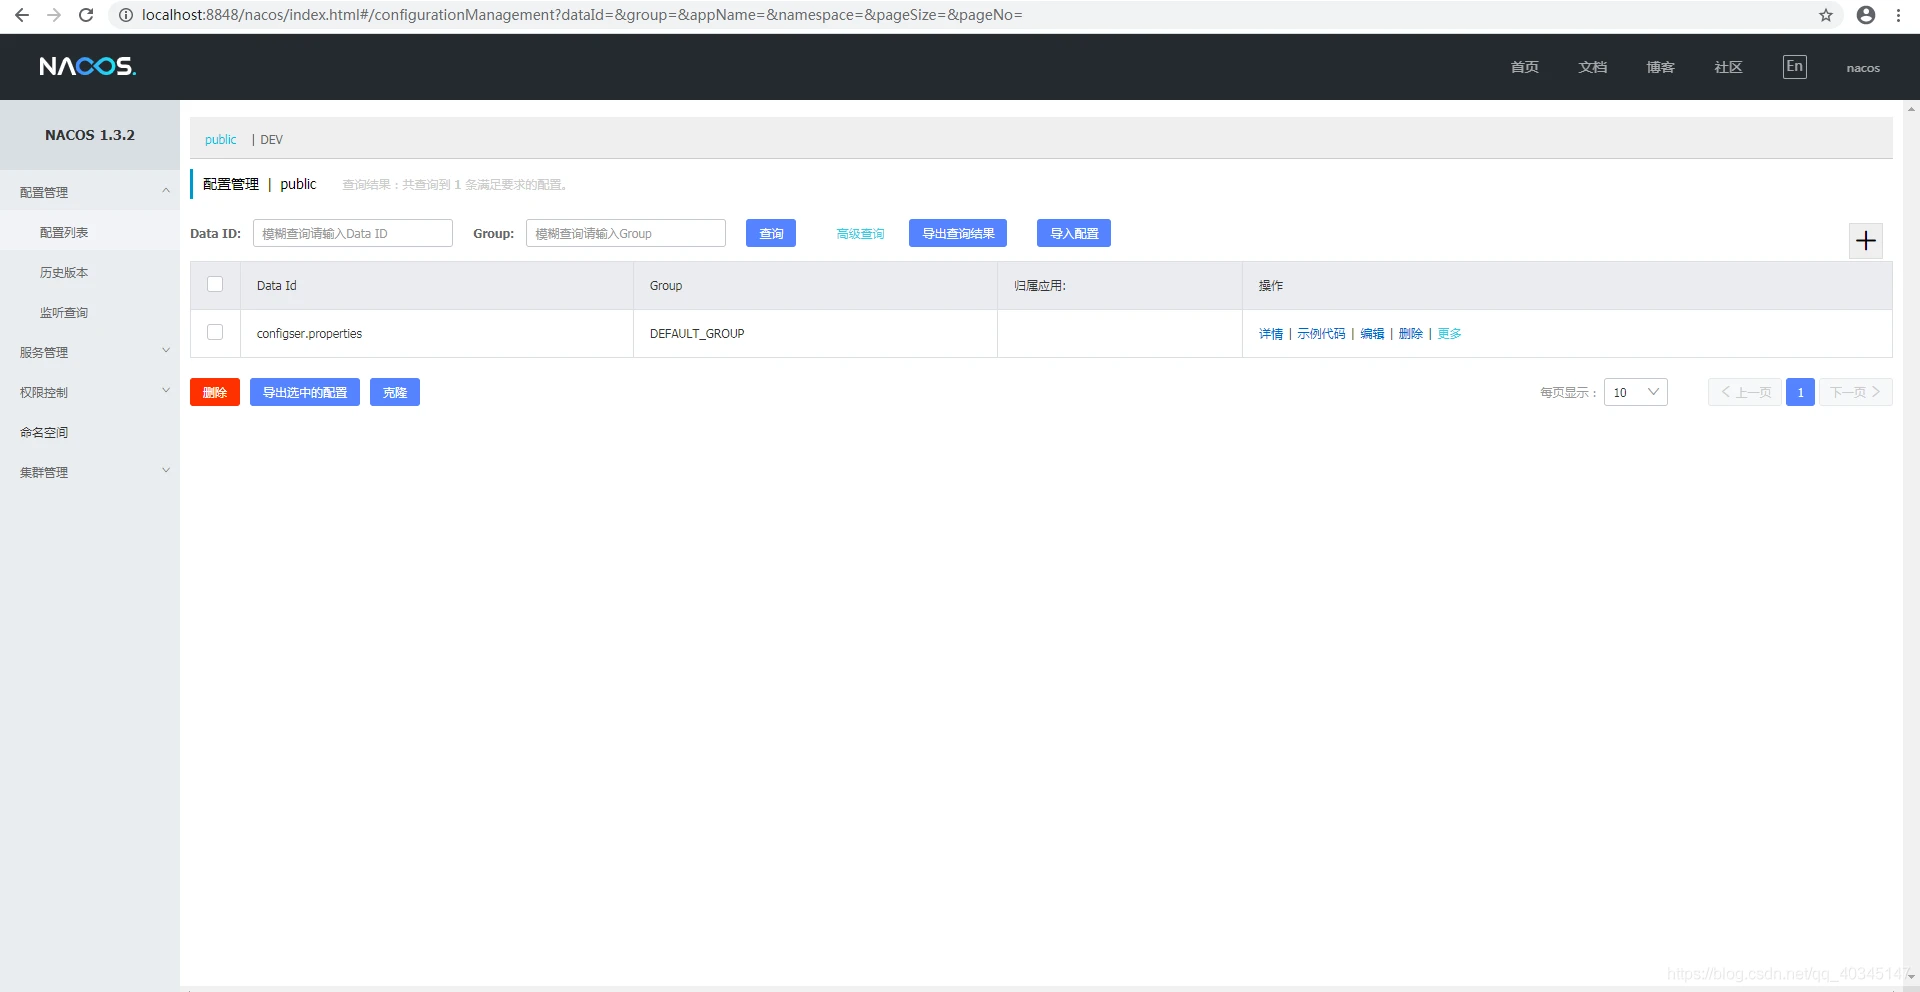Click the NACOS 1.3.2 version label
Viewport: 1920px width, 992px height.
coord(90,135)
